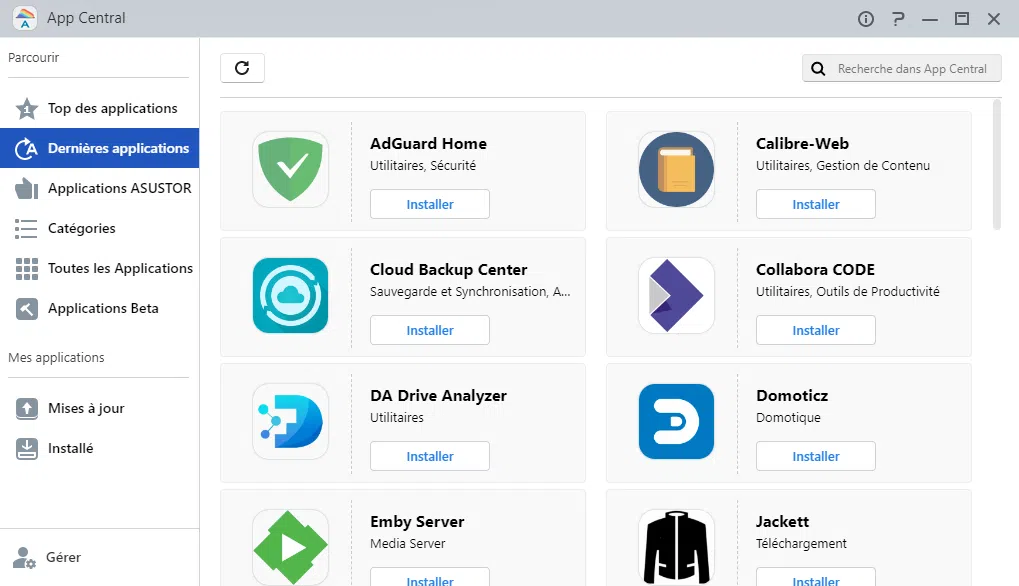Image resolution: width=1019 pixels, height=586 pixels.
Task: Click the Domoticz app icon
Action: coord(676,421)
